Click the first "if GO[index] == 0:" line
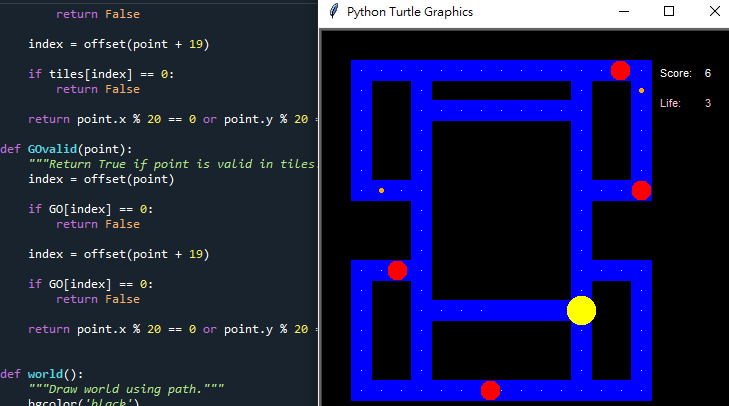729x406 pixels. [90, 209]
